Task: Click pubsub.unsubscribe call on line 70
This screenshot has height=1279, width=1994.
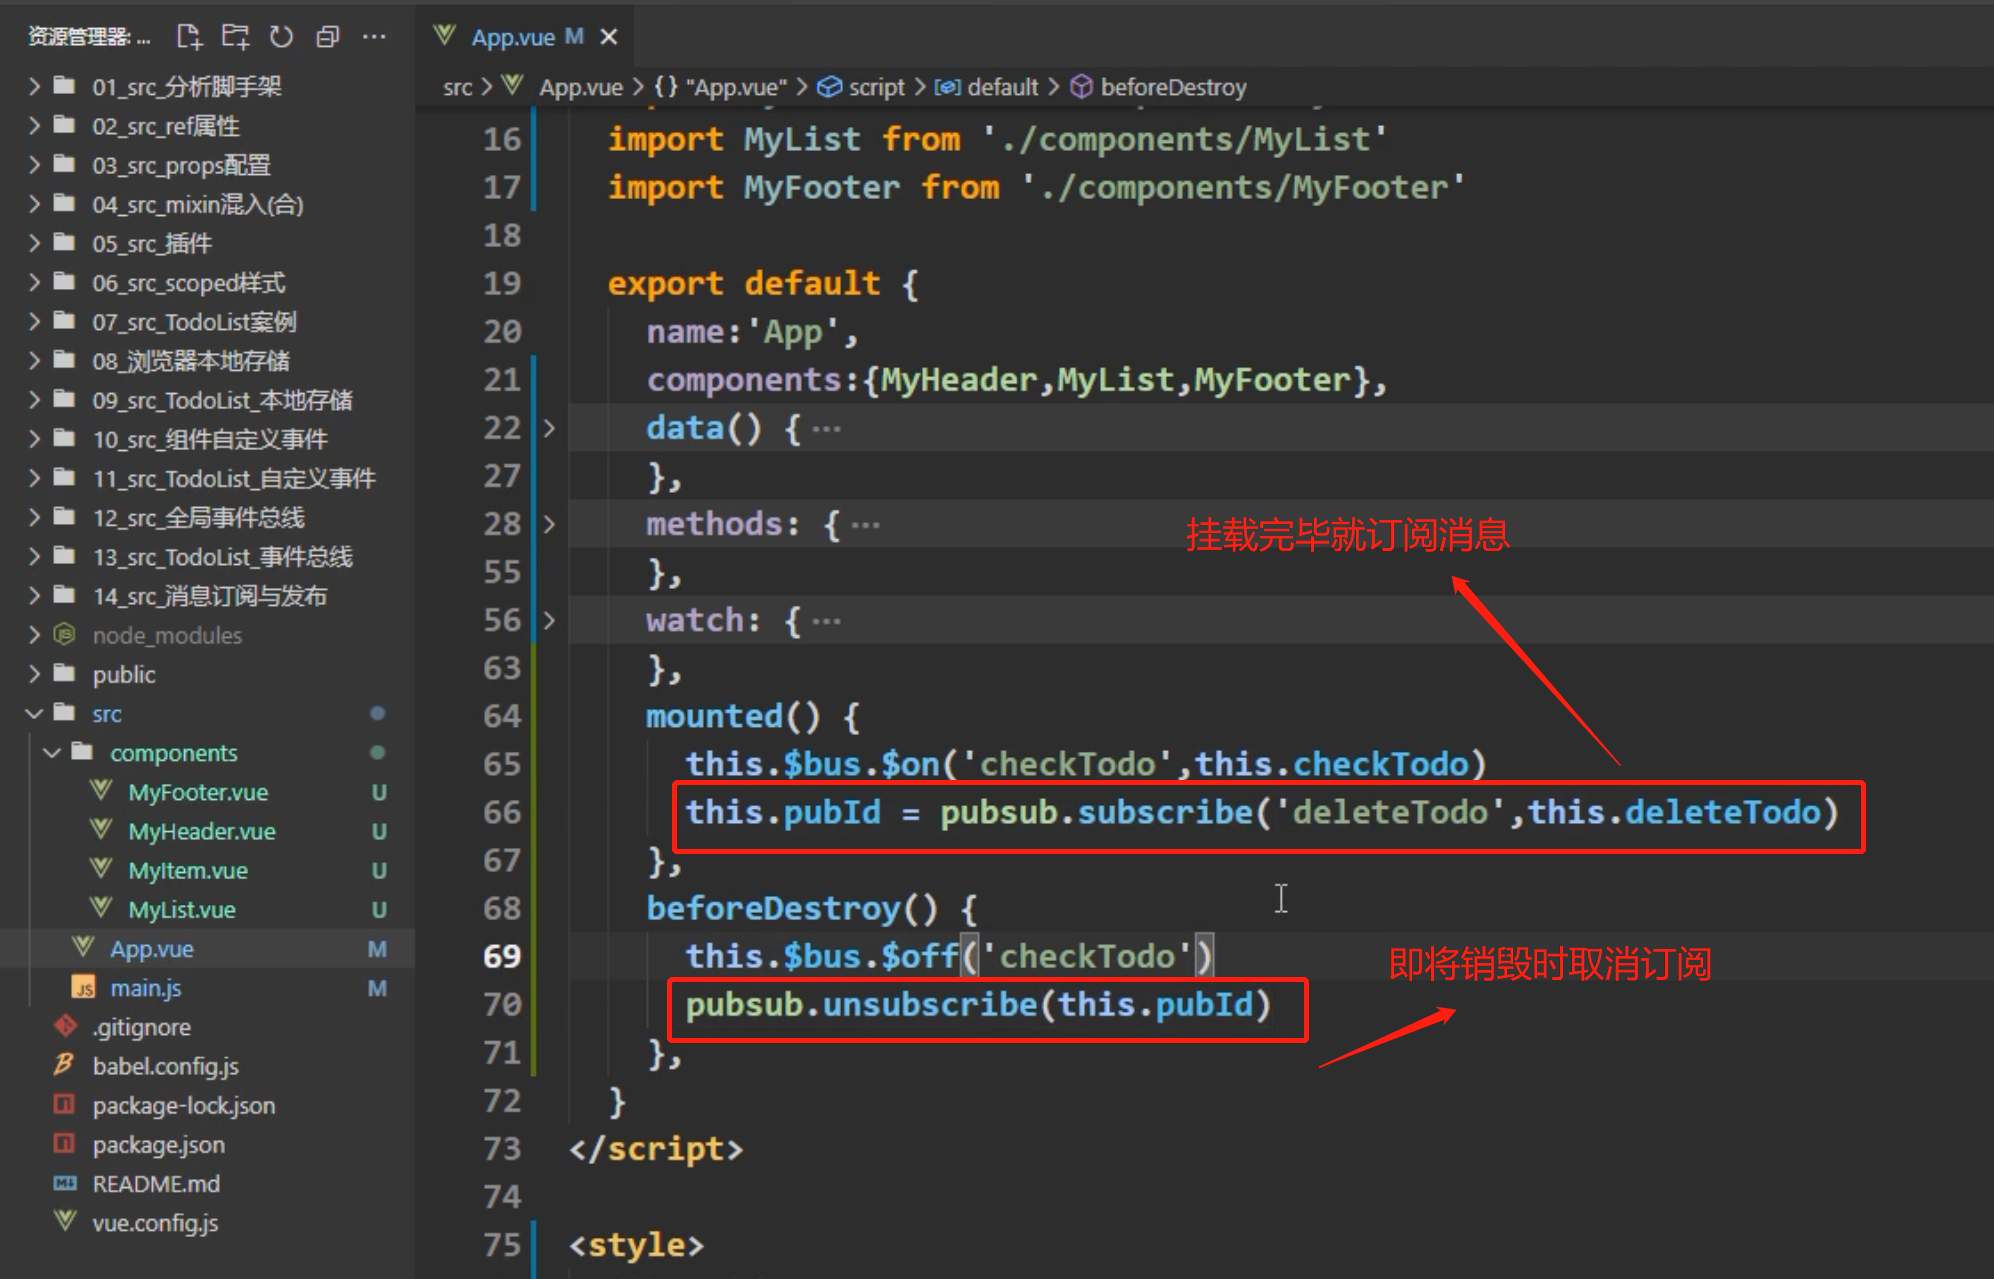Action: point(978,1004)
